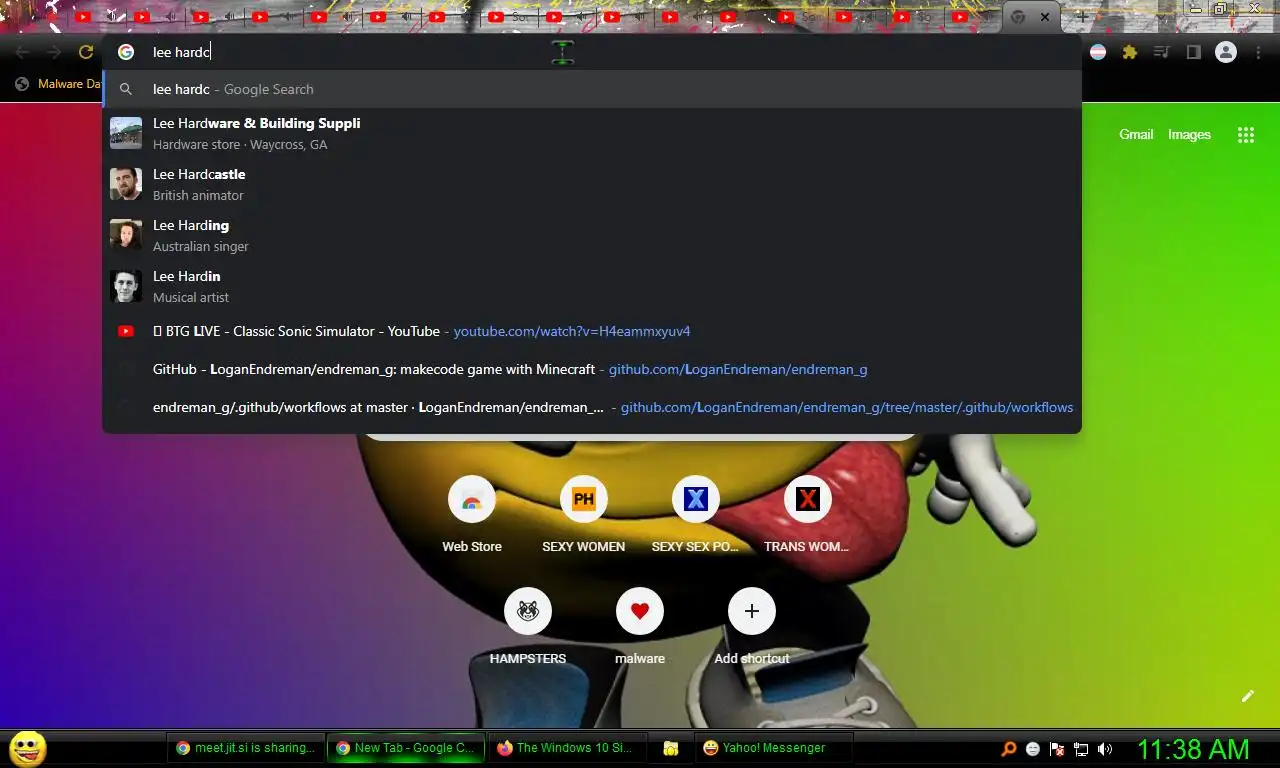This screenshot has width=1280, height=768.
Task: Switch to meet.jit.si is sharing taskbar window
Action: [x=245, y=748]
